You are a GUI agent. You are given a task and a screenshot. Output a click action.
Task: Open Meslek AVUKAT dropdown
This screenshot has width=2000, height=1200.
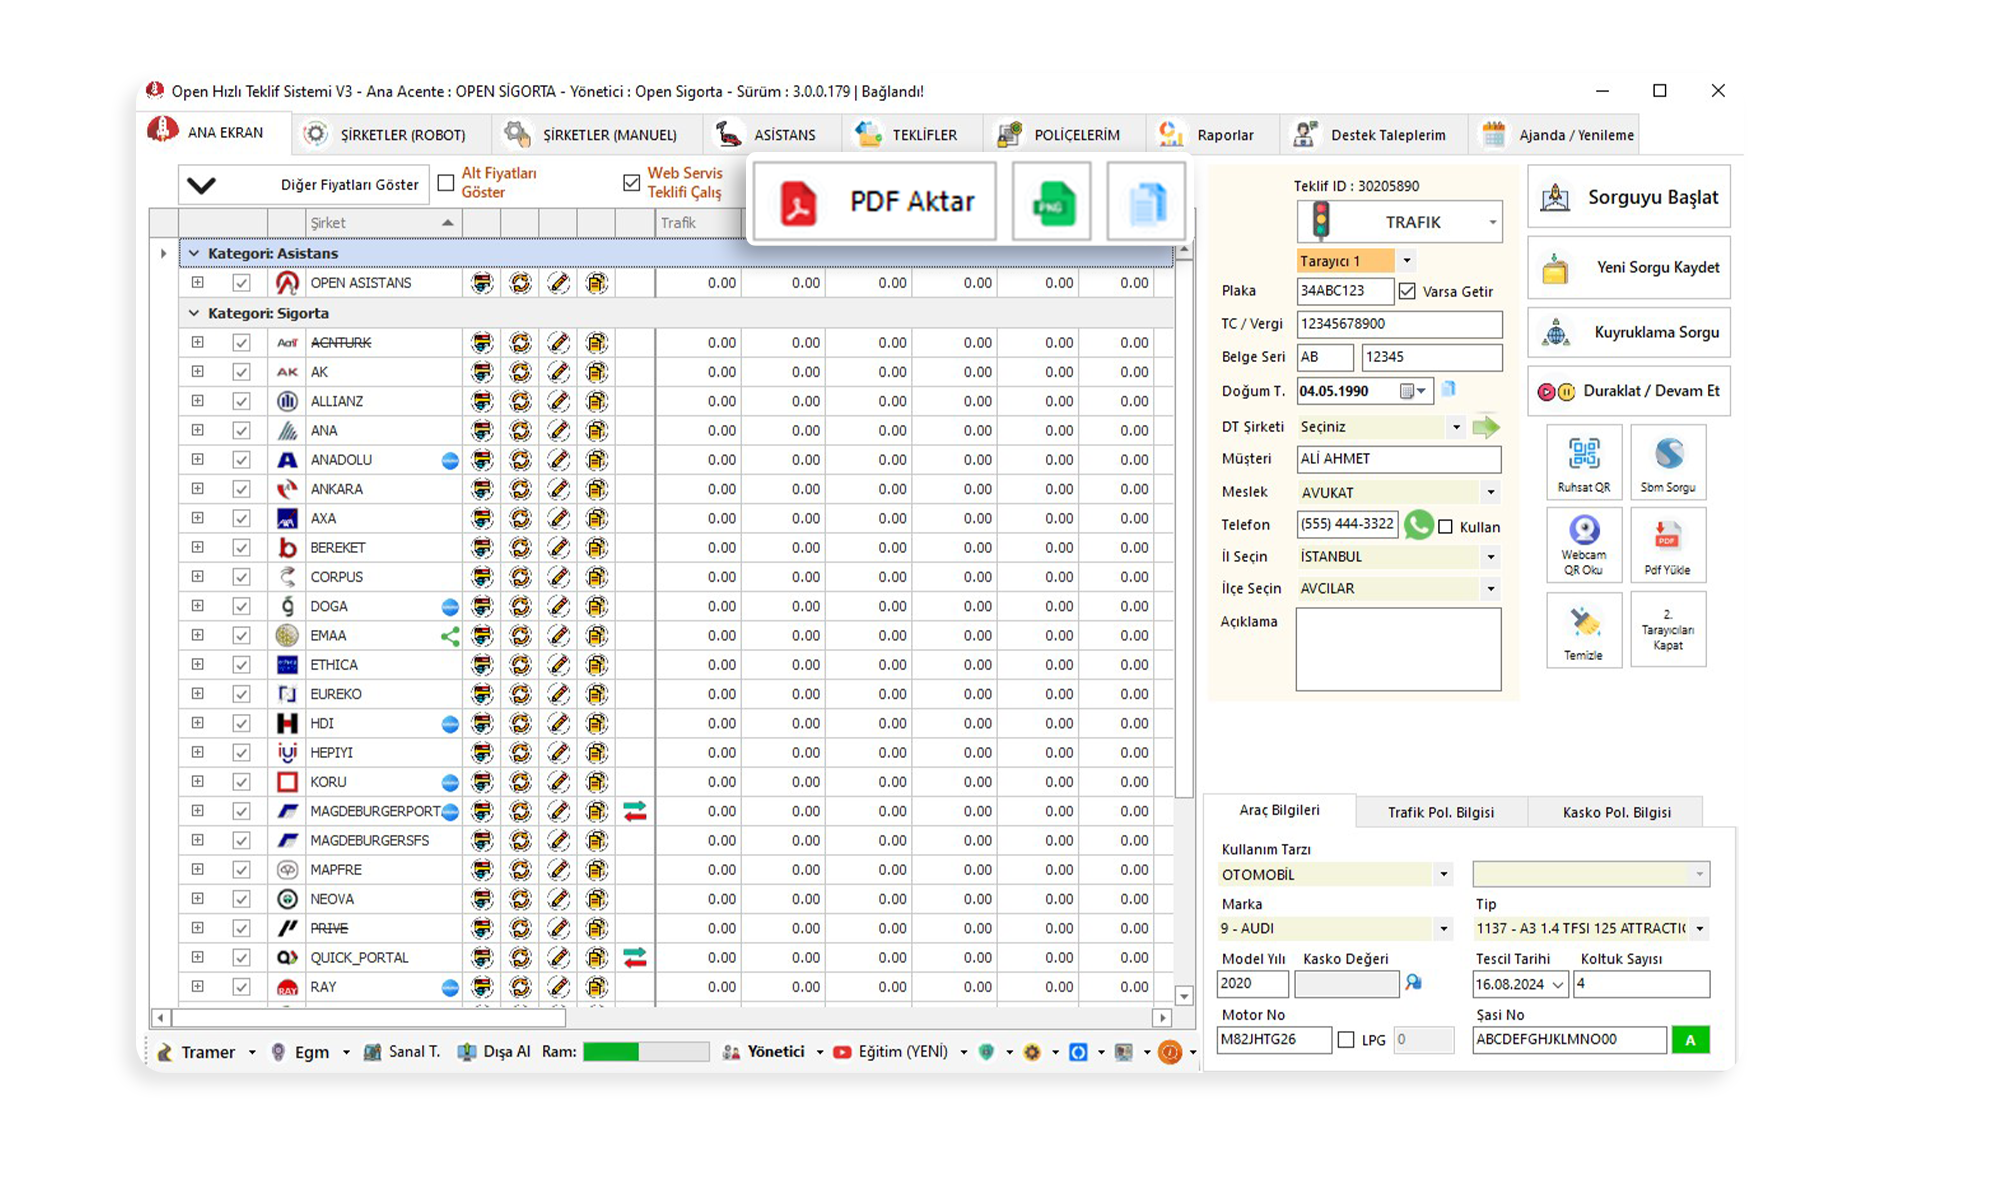tap(1490, 492)
